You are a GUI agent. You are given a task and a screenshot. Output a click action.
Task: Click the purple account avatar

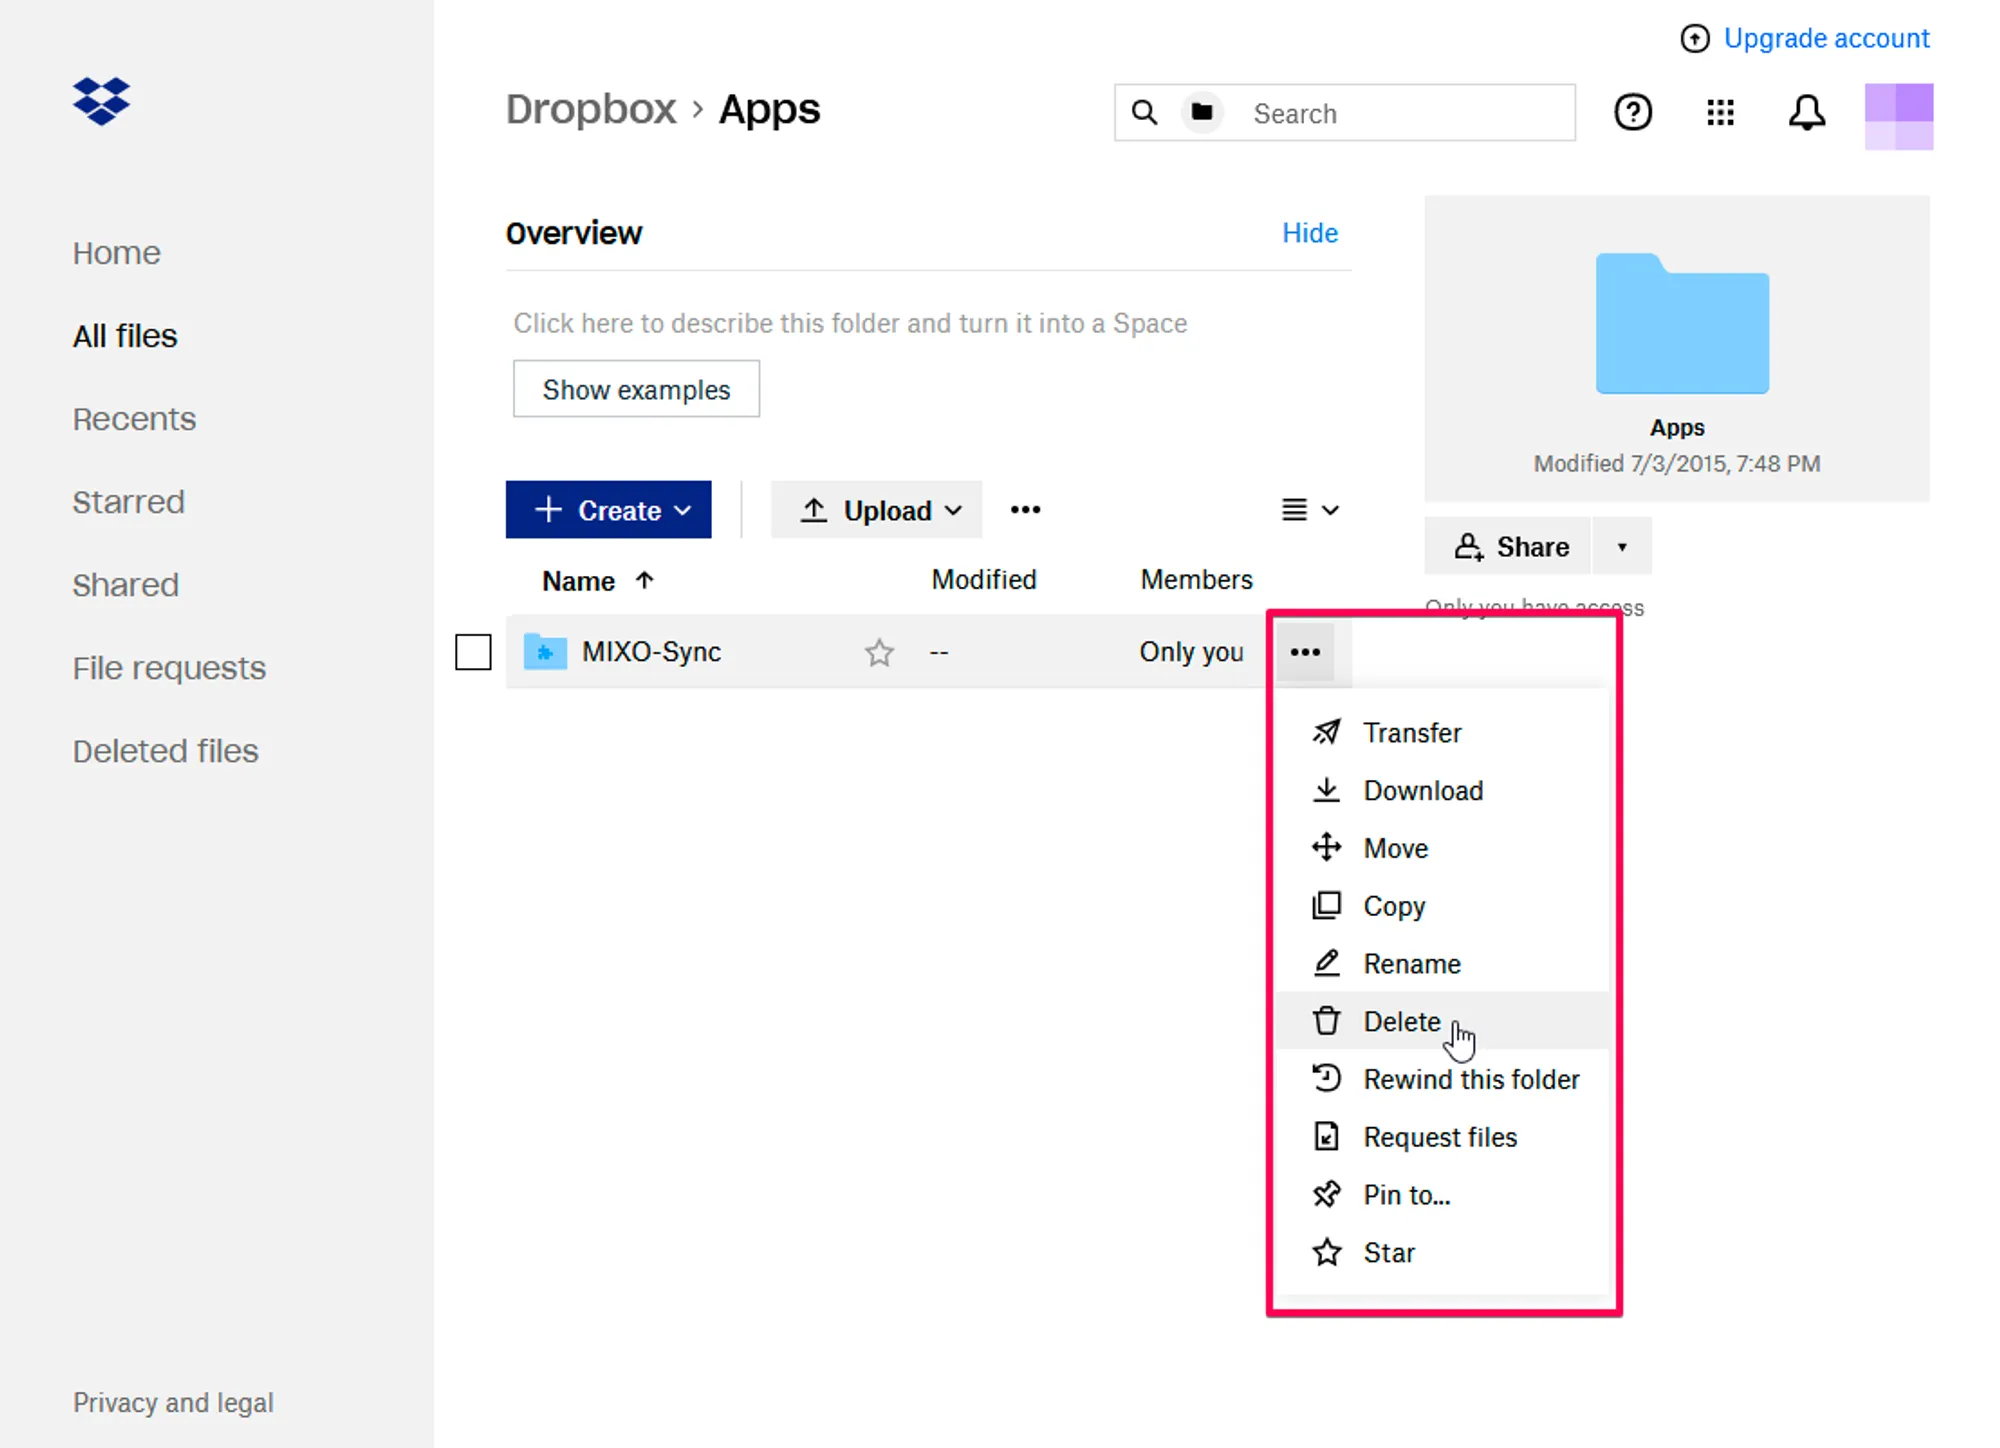1898,116
